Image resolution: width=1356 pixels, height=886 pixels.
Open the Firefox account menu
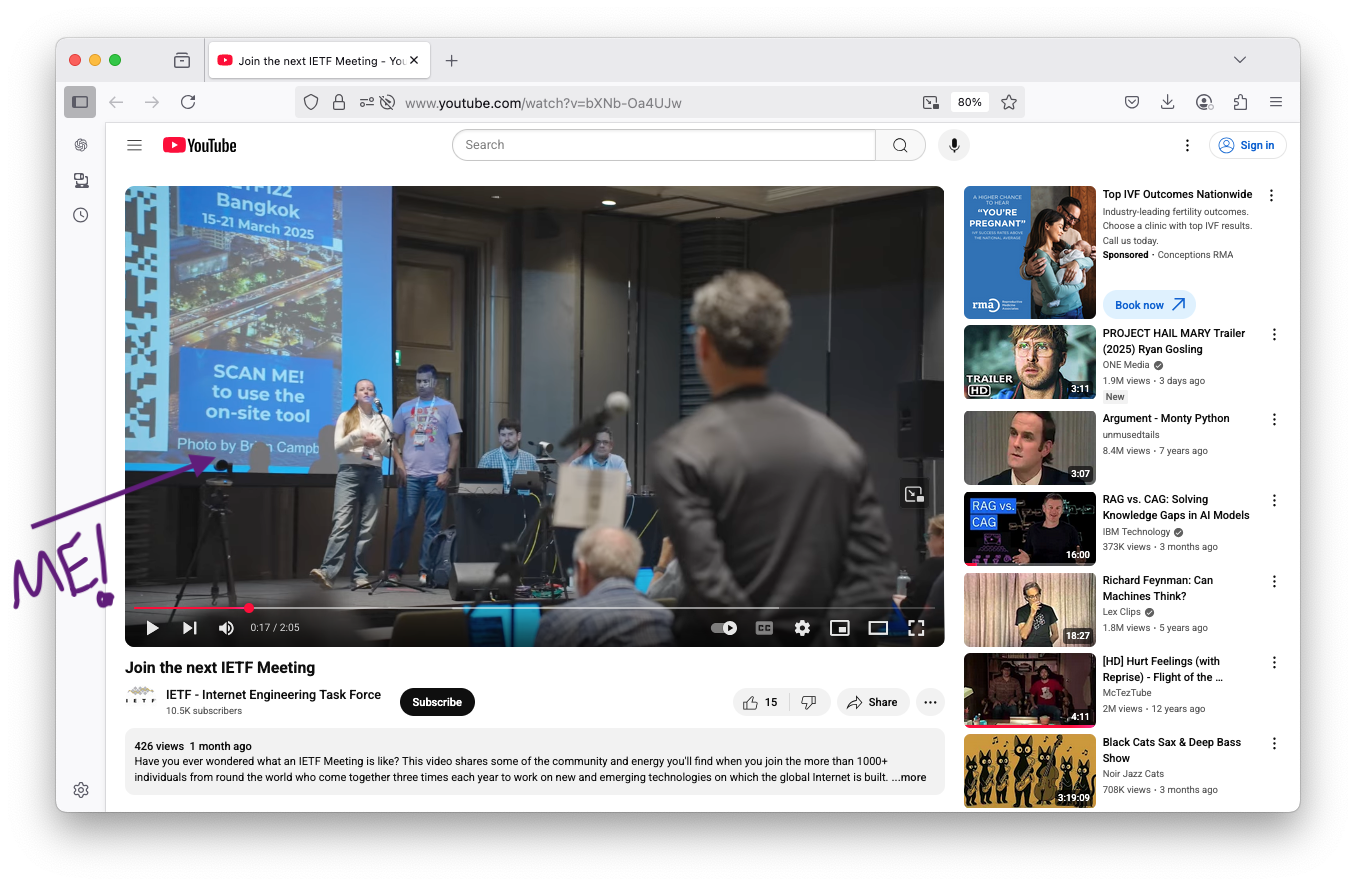pyautogui.click(x=1204, y=102)
